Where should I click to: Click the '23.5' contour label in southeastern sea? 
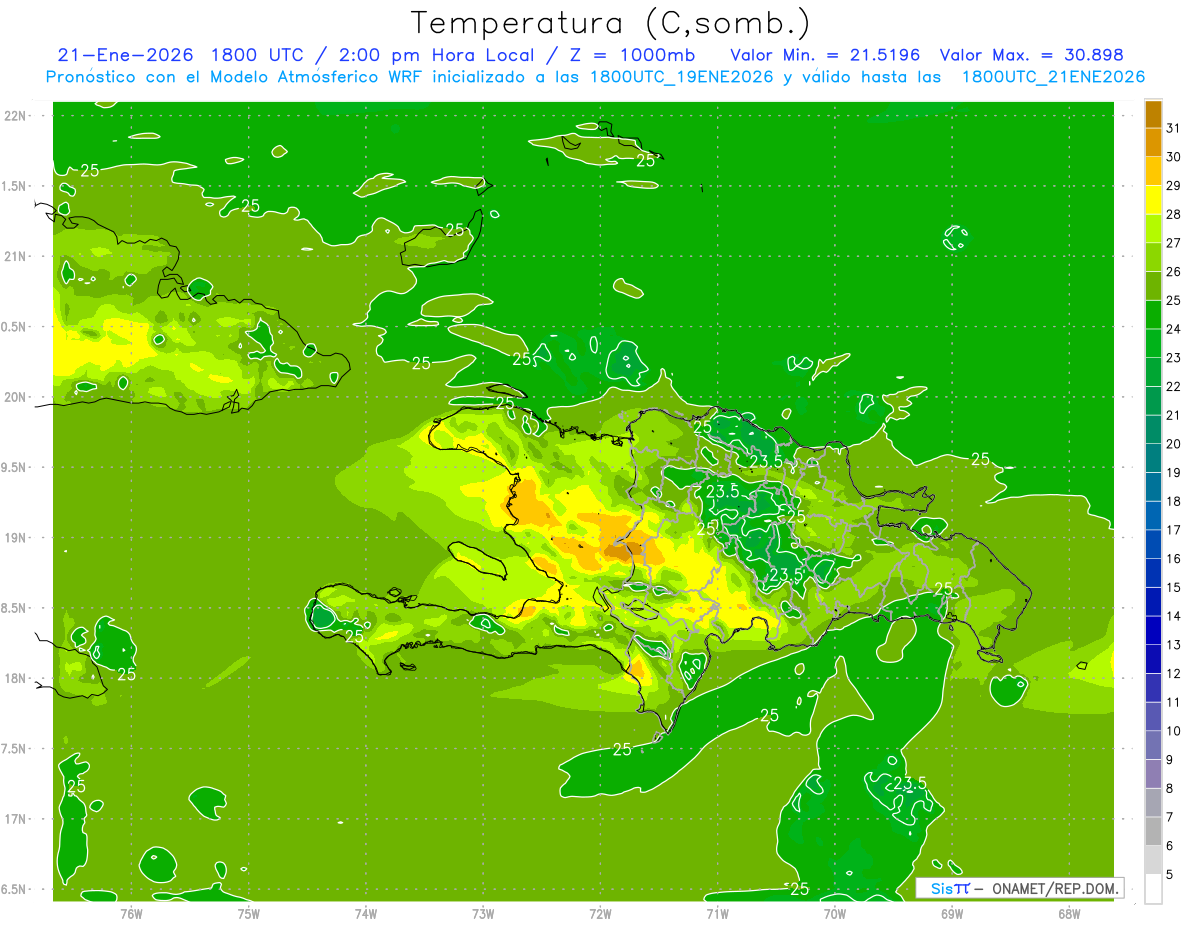click(910, 783)
